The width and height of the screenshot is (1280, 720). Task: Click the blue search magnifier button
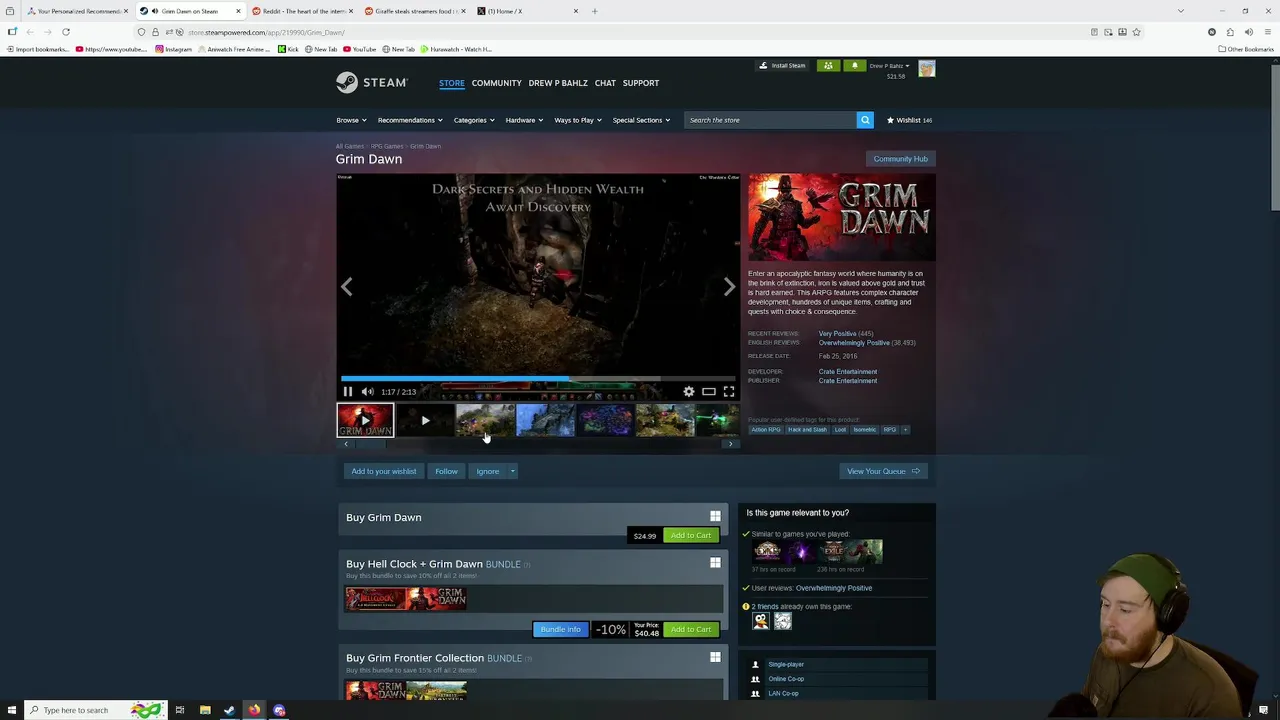pos(865,120)
